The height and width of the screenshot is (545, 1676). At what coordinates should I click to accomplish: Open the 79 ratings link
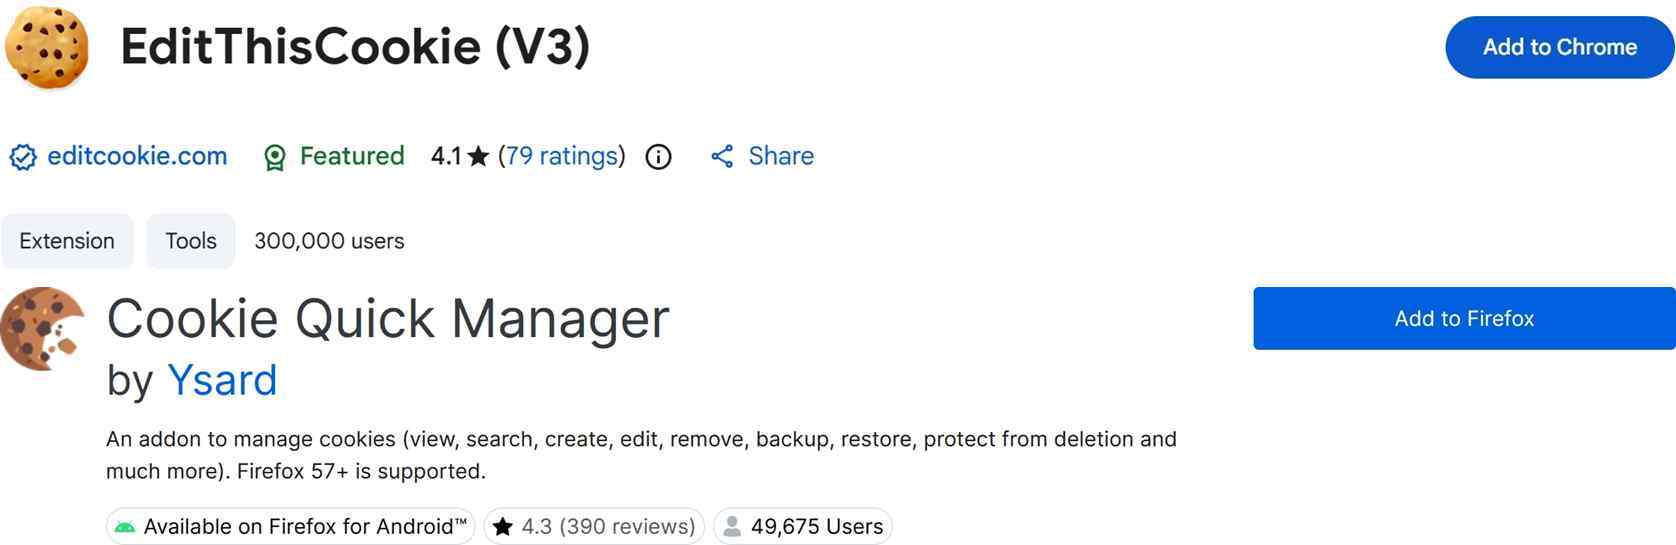point(561,156)
